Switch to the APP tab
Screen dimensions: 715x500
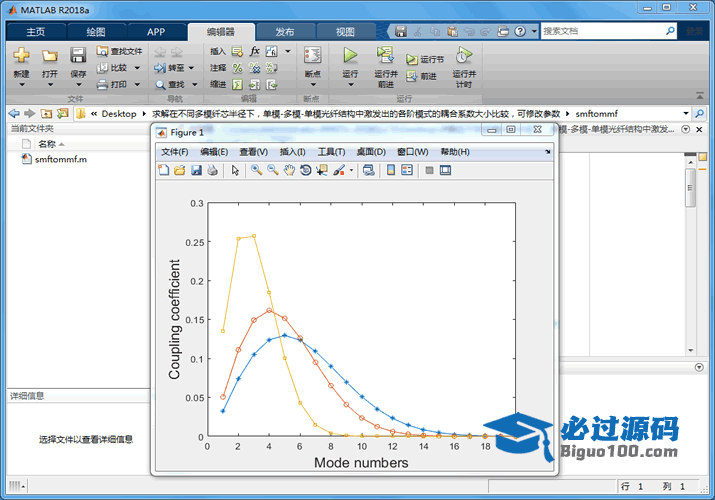click(156, 32)
